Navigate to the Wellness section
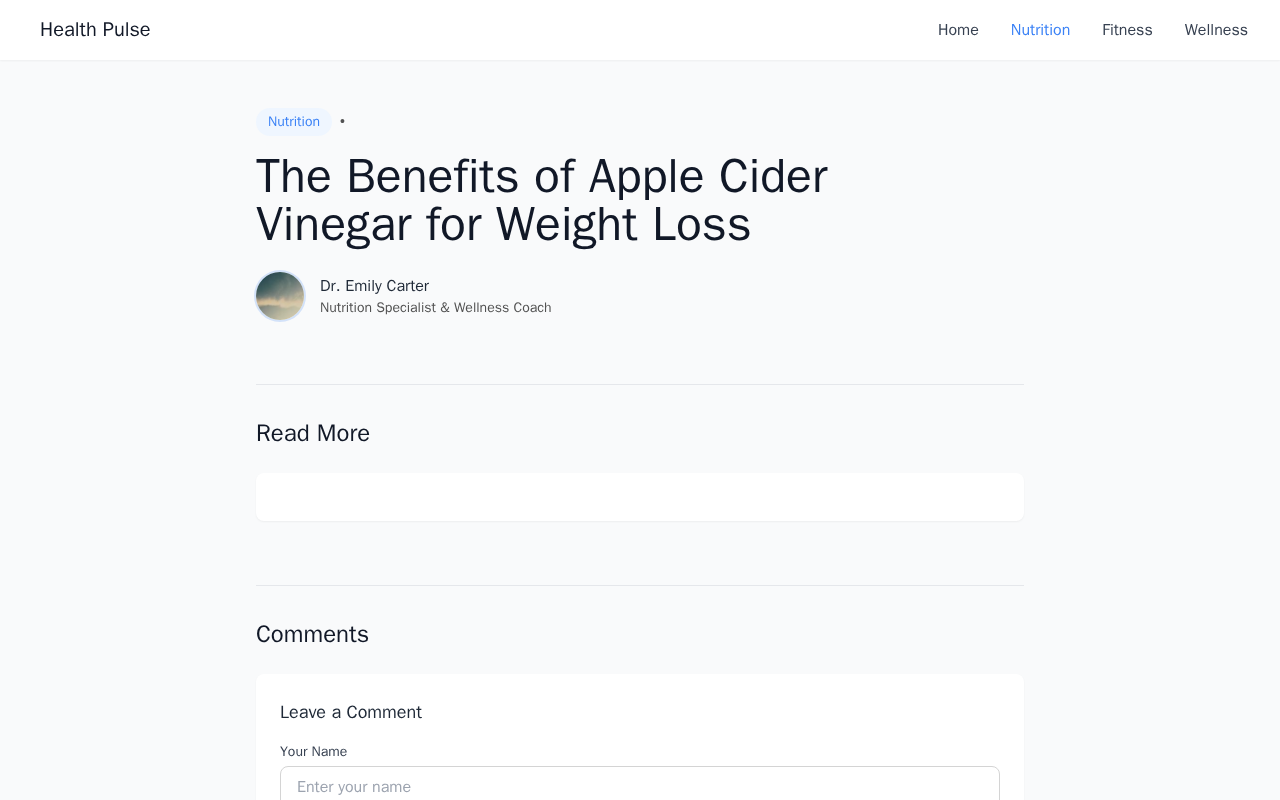Screen dimensions: 1280x800 pos(1216,30)
